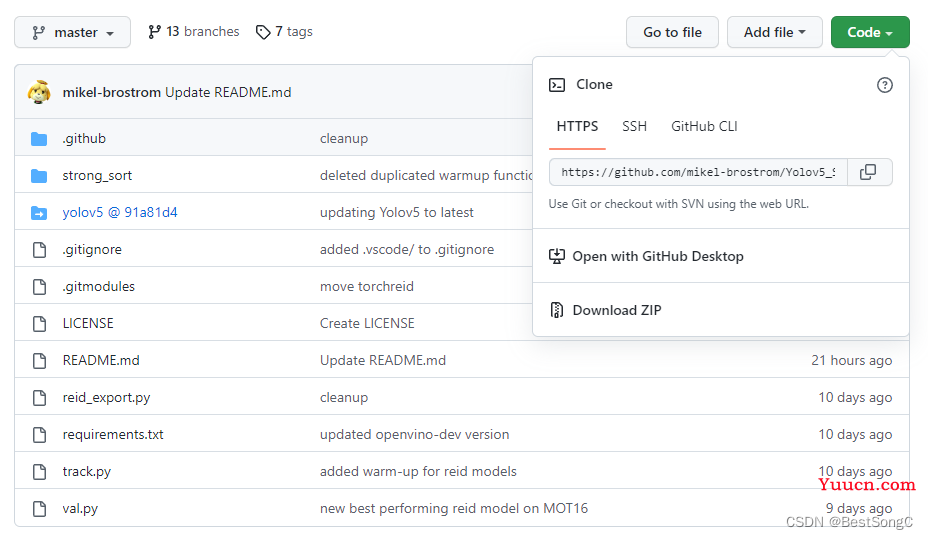The image size is (928, 539).
Task: Click the tag icon beside 7 tags
Action: [263, 32]
